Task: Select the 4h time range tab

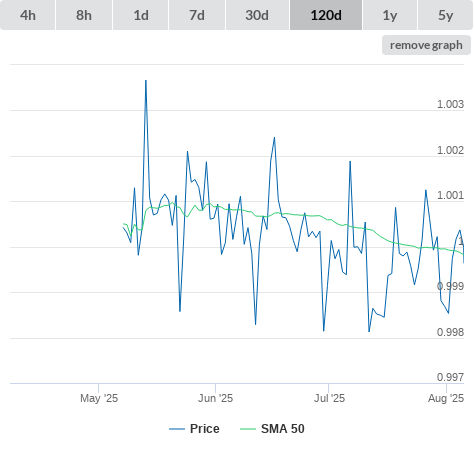Action: pos(28,15)
